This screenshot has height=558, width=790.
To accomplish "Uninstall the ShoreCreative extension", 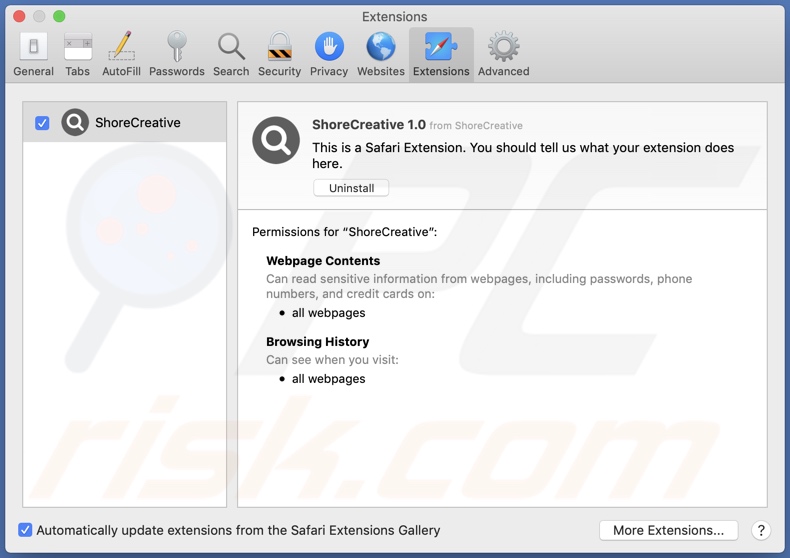I will point(351,188).
